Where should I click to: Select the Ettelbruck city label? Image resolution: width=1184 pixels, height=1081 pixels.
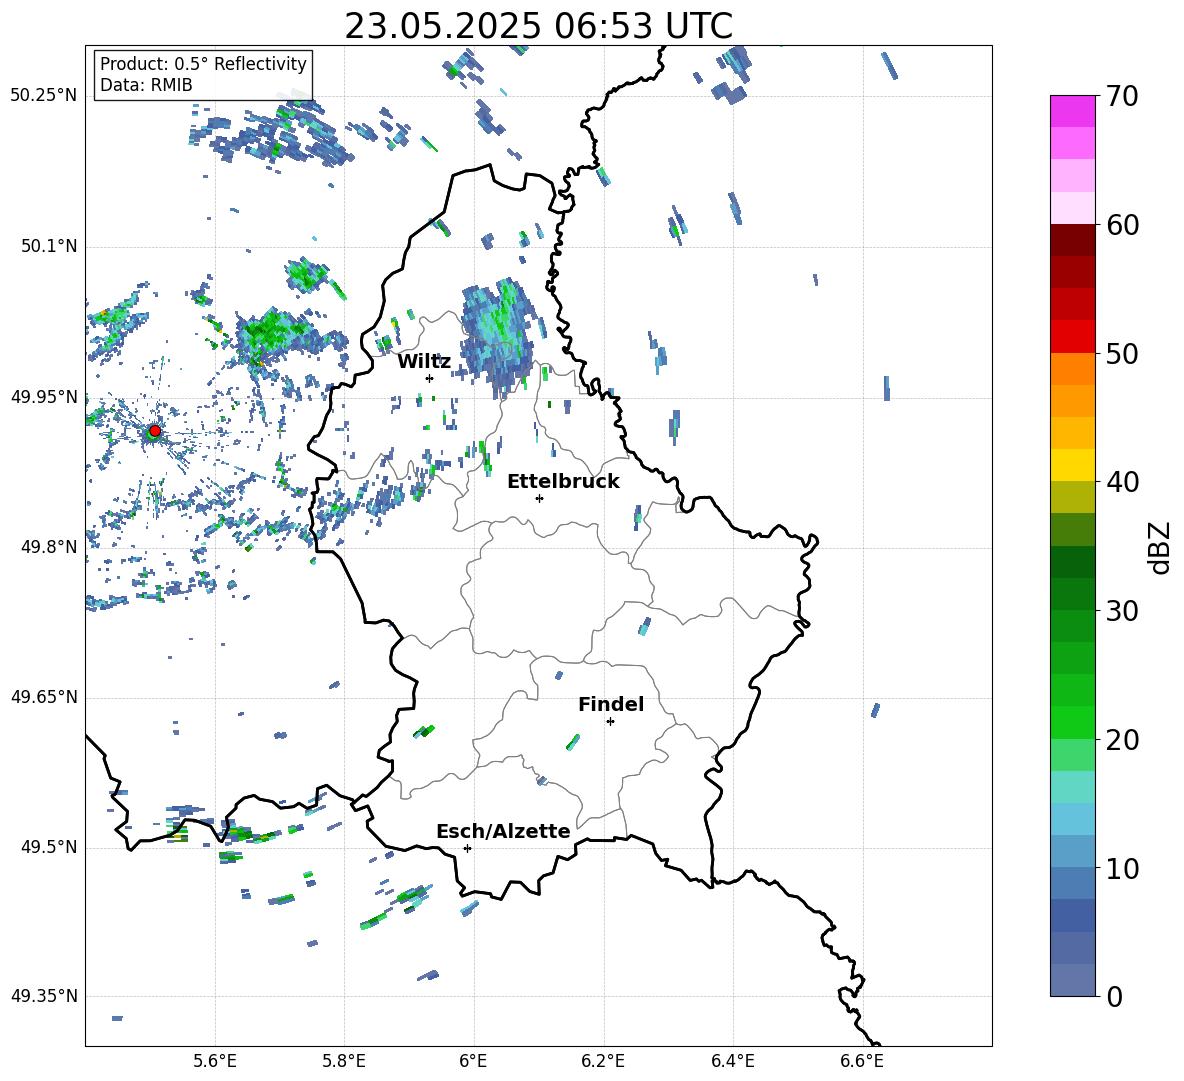(563, 482)
